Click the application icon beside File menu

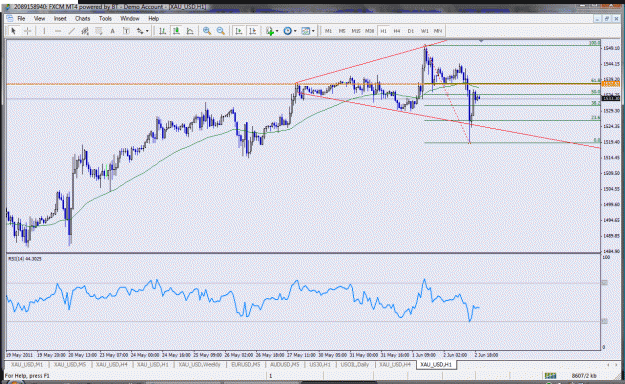10,18
